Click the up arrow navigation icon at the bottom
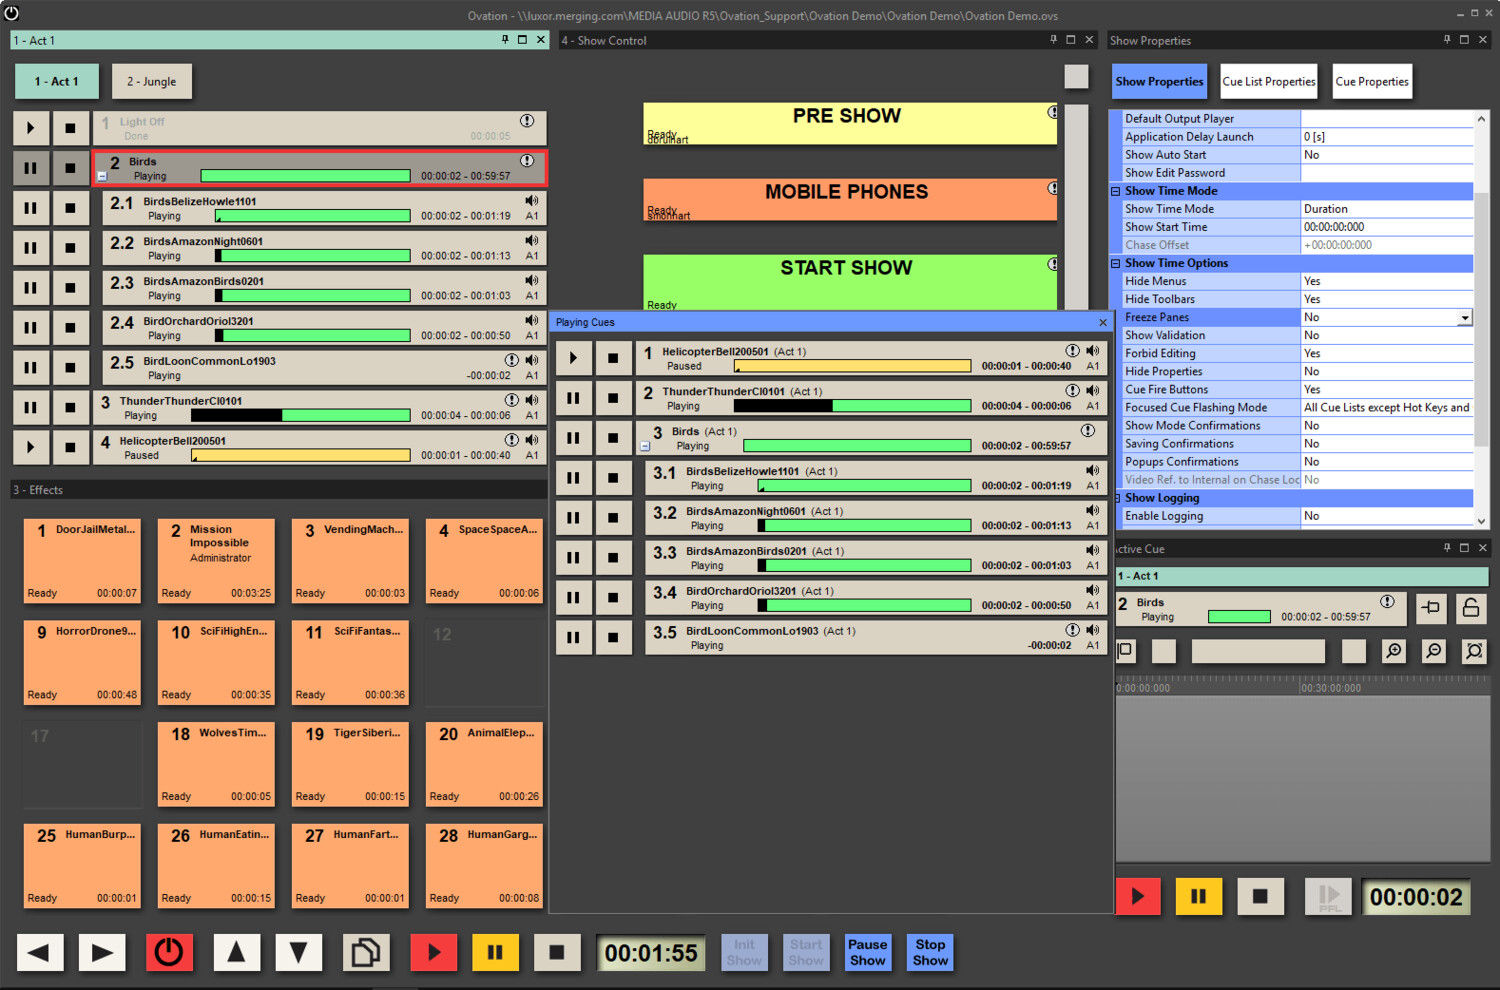Image resolution: width=1500 pixels, height=990 pixels. [237, 952]
